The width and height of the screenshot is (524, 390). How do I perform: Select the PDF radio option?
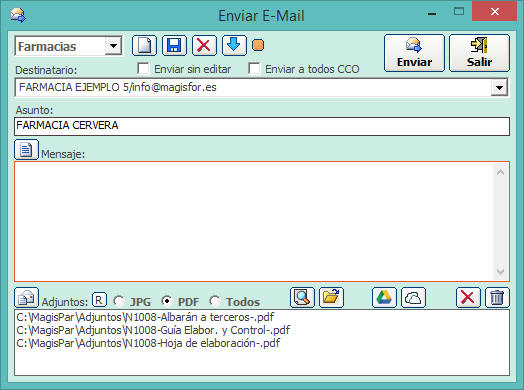pos(167,301)
